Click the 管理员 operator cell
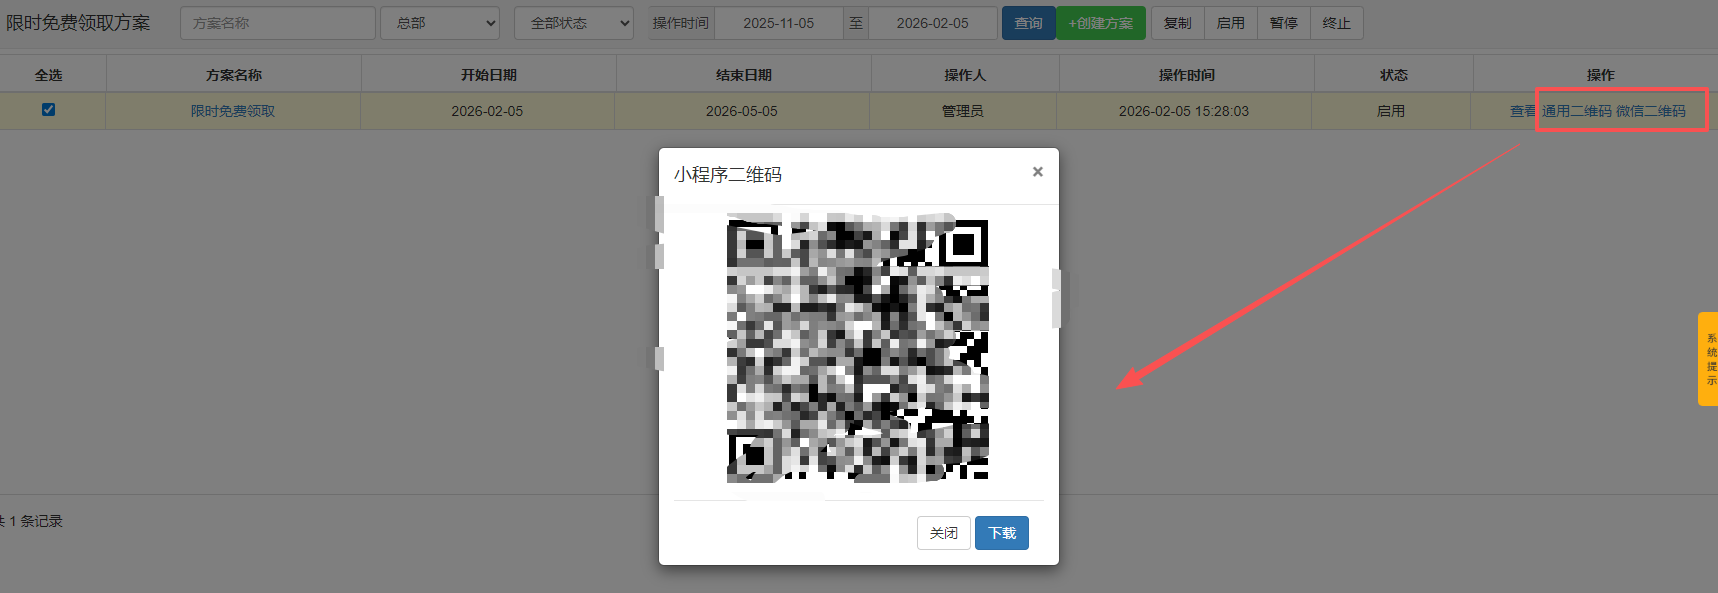 pyautogui.click(x=963, y=111)
